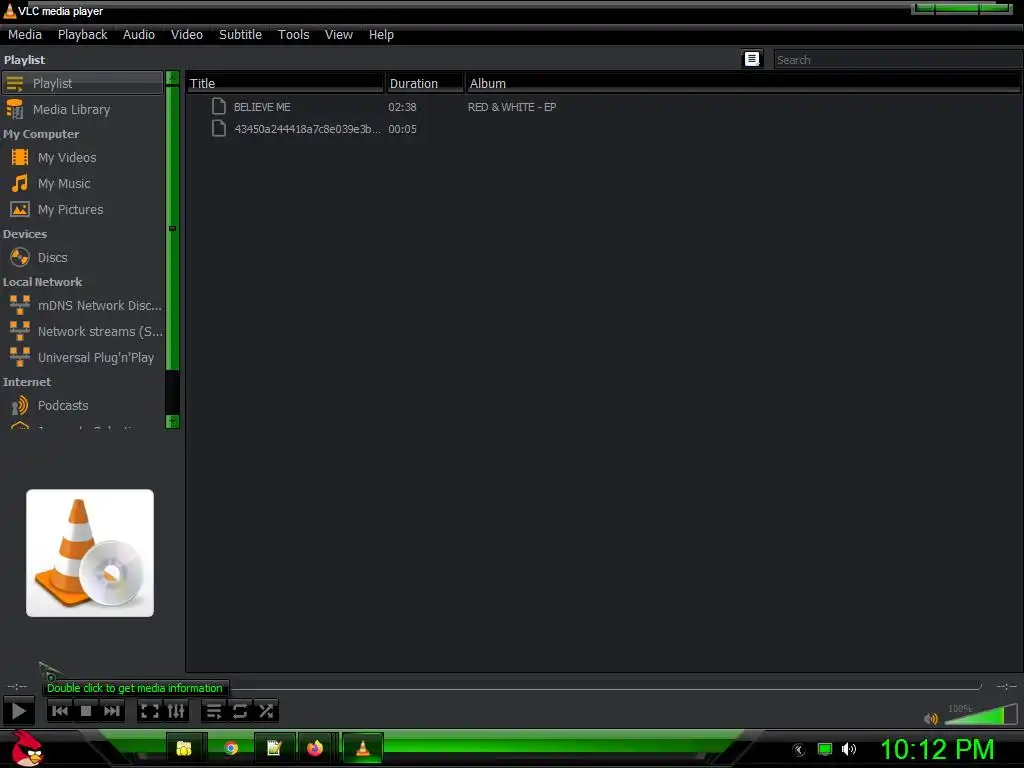Click the 10:12 PM clock

coord(938,749)
